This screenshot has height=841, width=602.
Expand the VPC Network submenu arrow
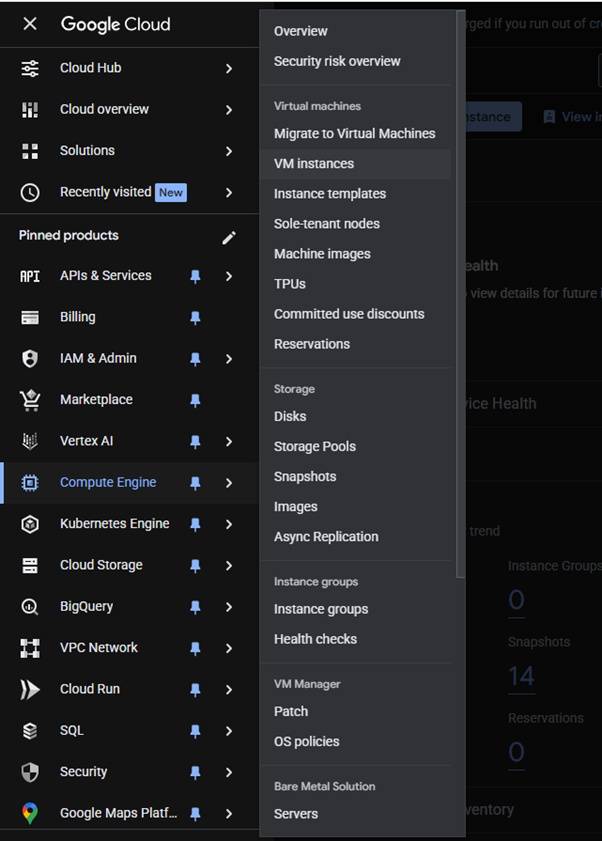tap(229, 648)
